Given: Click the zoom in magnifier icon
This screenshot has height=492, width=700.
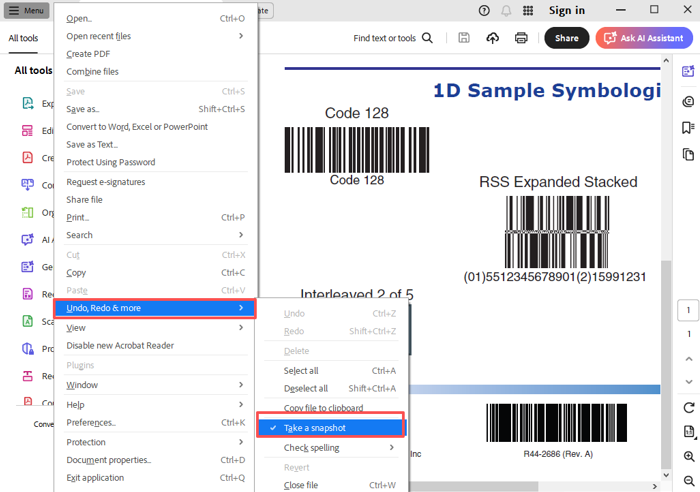Looking at the screenshot, I should point(689,457).
